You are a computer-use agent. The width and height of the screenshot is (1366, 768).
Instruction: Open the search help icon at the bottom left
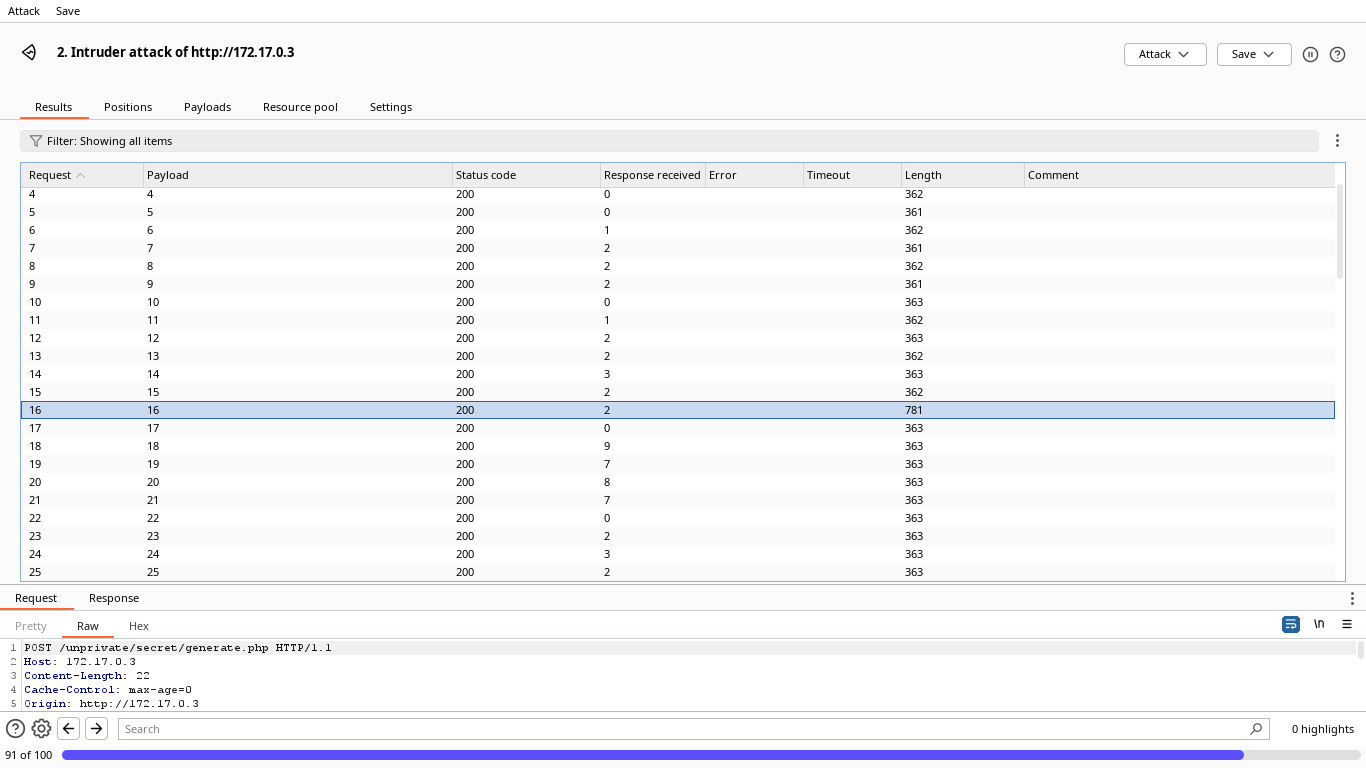(15, 728)
